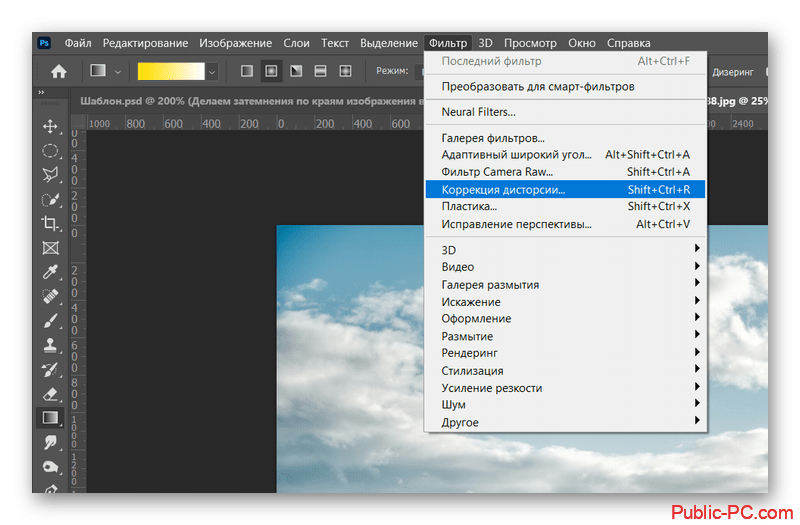
Task: Click the yellow-white gradient preview swatch
Action: point(170,71)
